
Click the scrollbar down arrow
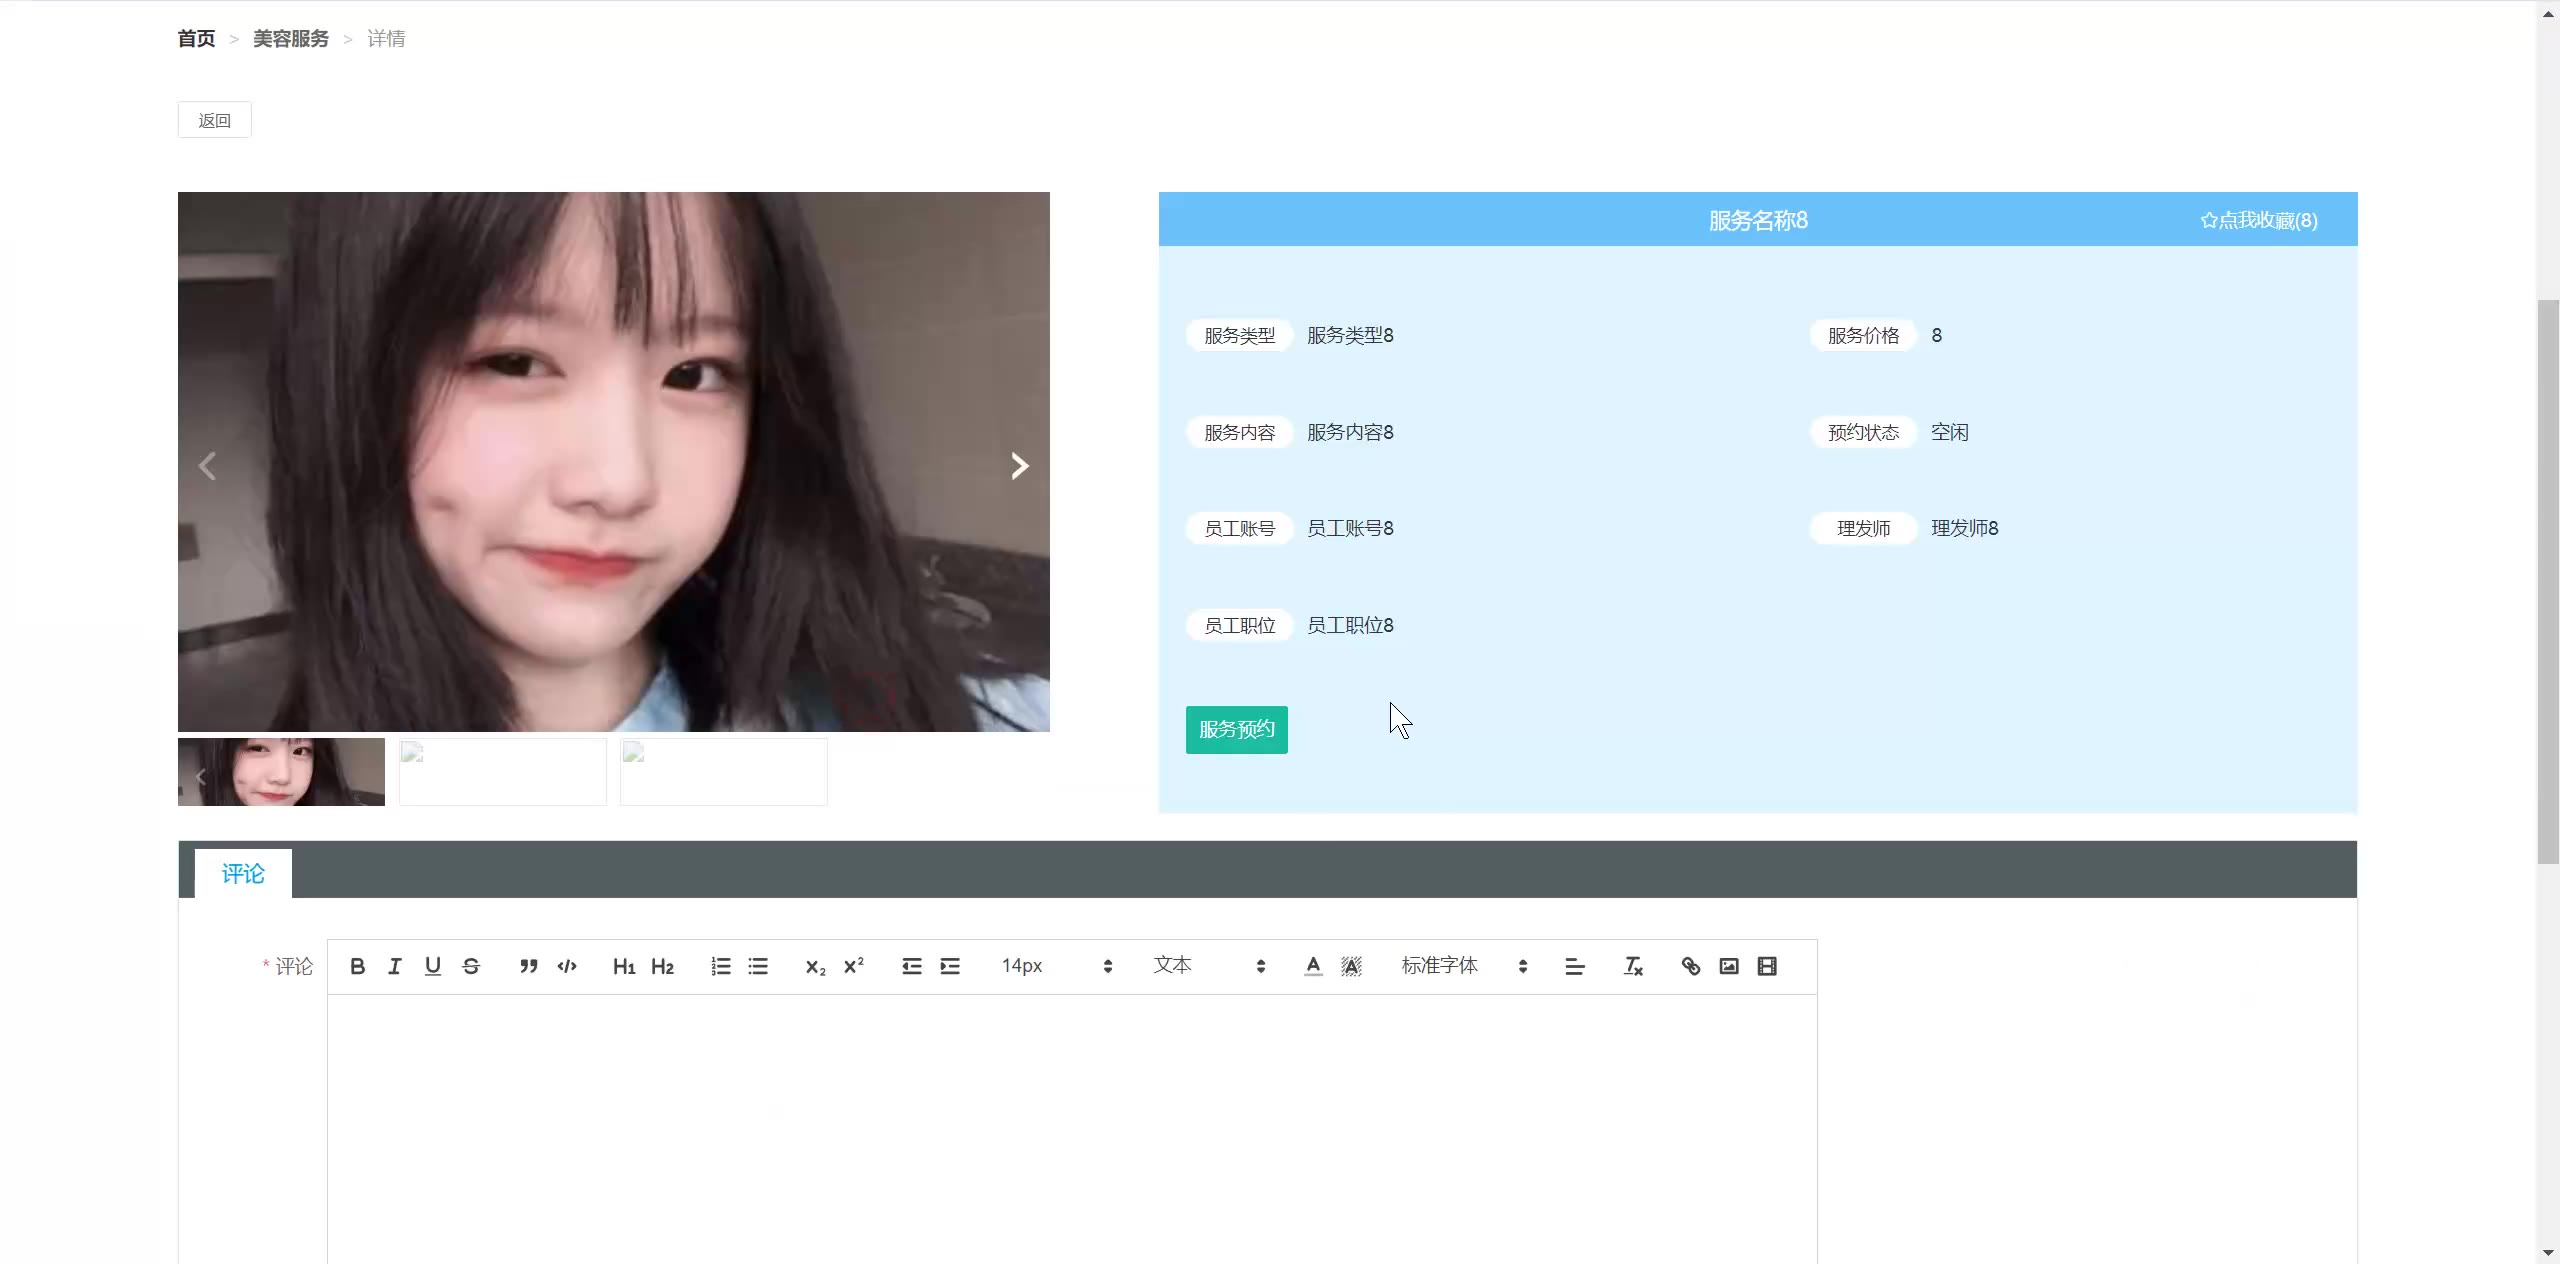pos(2548,1254)
